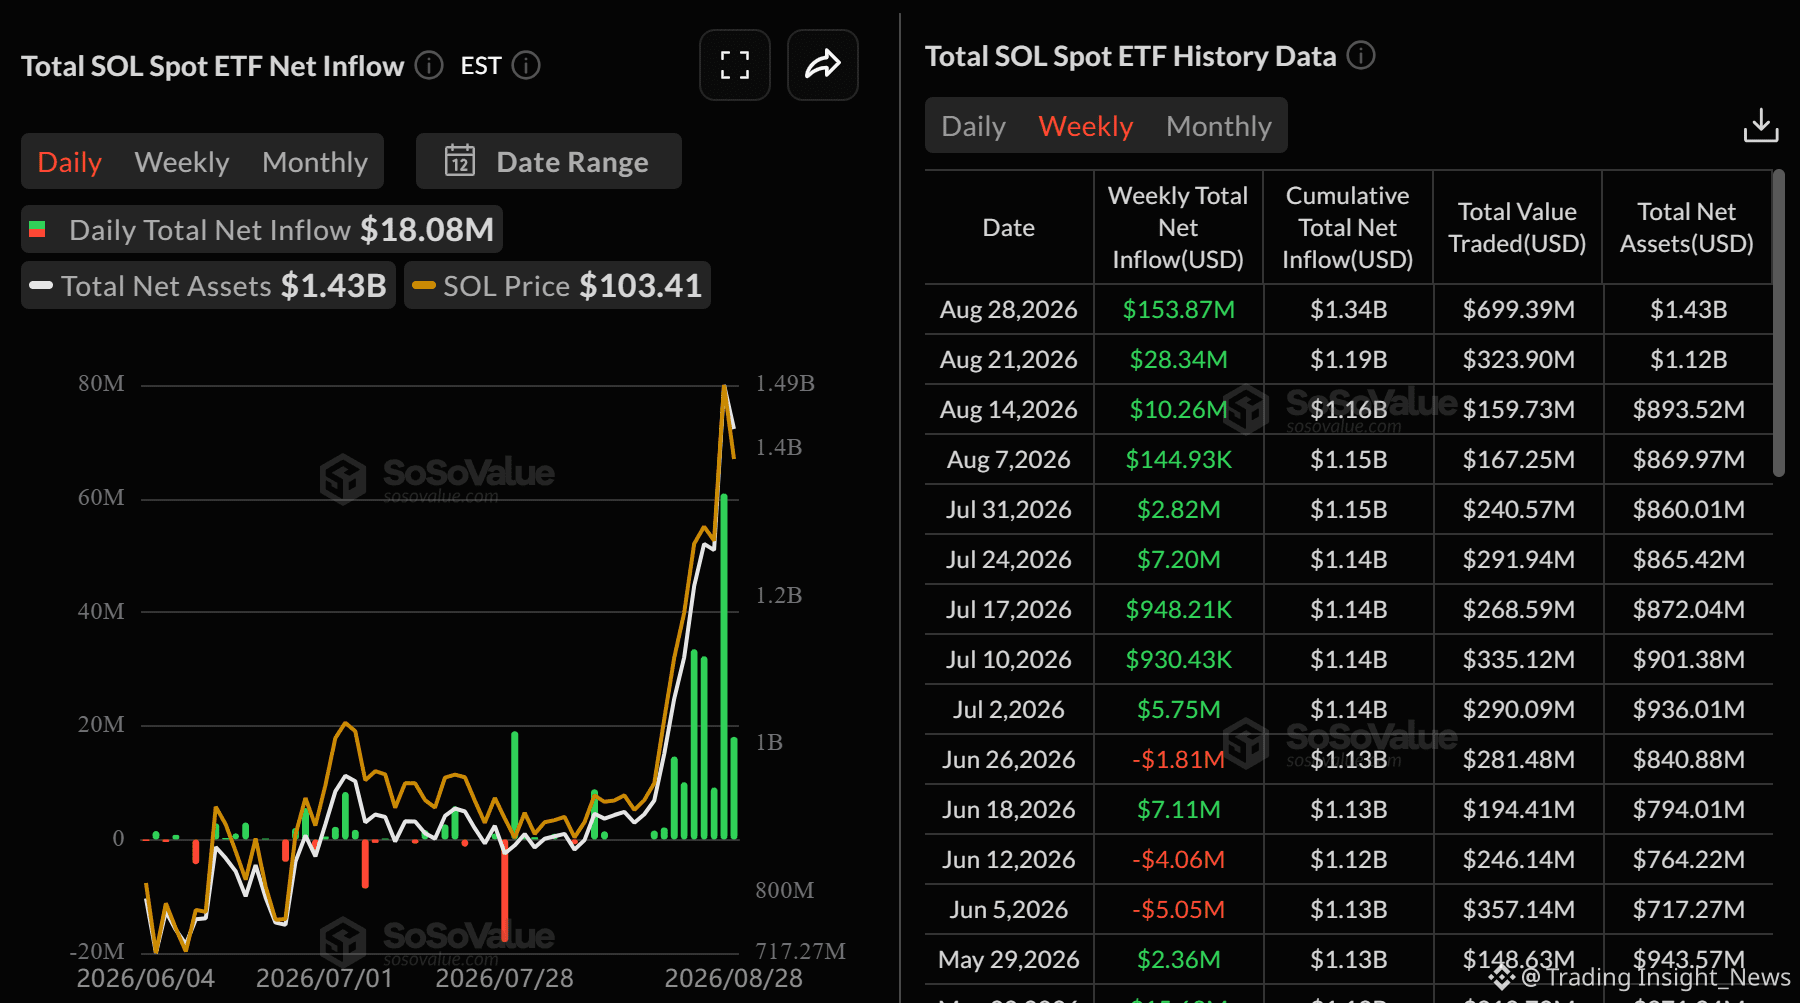Select the Jun 18,2026 date cell

coord(1009,810)
